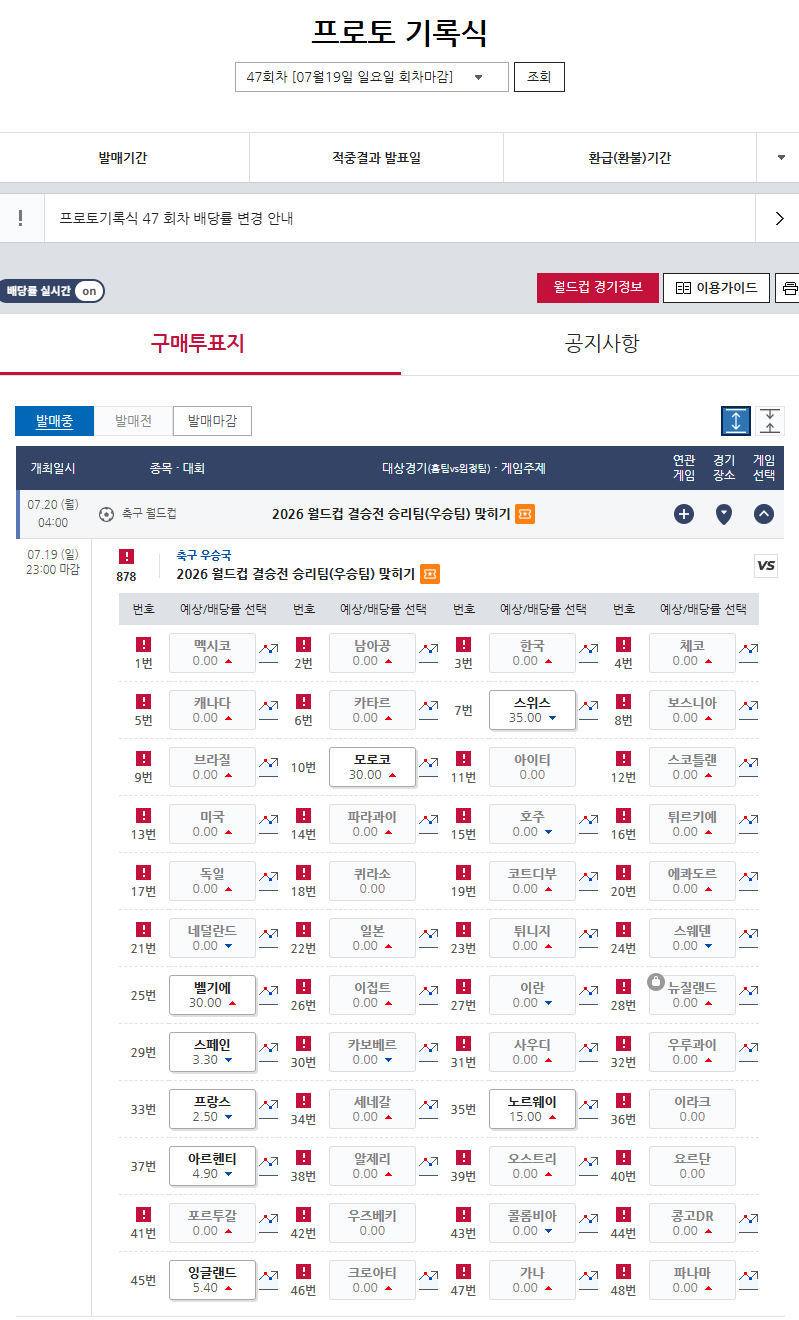Viewport: 799px width, 1320px height.
Task: Click the exclamation notice icon in the announcement bar
Action: click(x=21, y=218)
